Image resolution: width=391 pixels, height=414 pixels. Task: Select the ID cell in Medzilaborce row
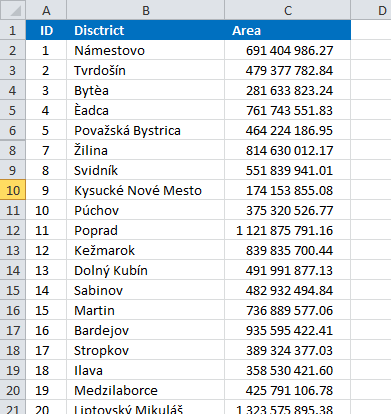tap(46, 390)
